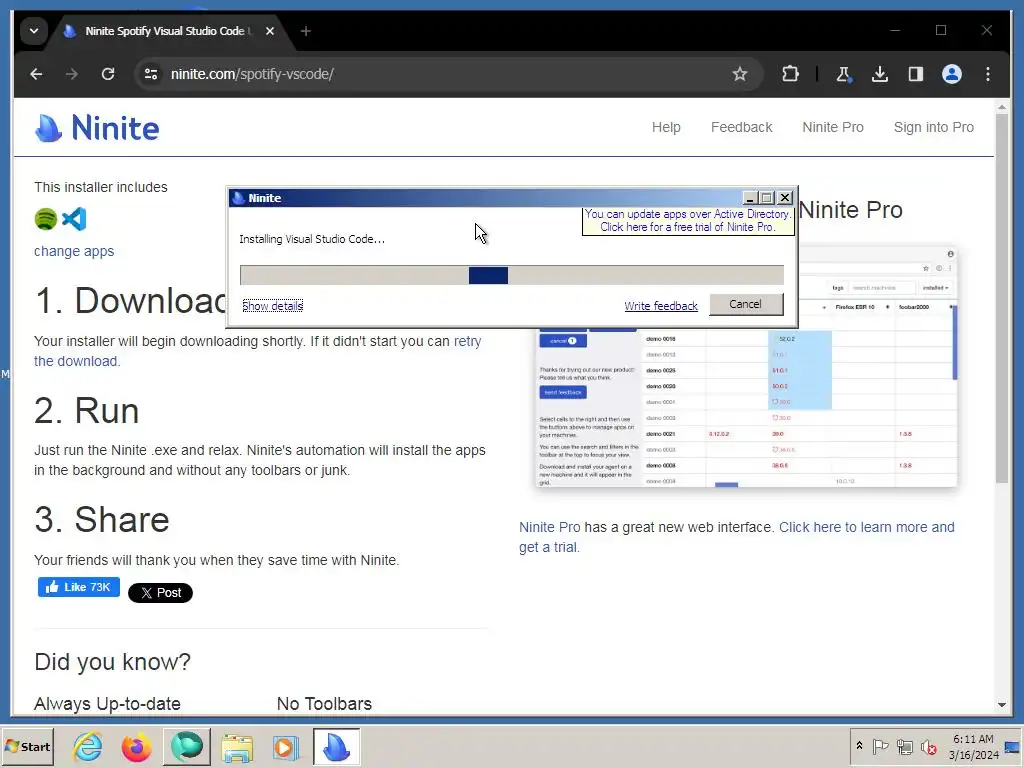Image resolution: width=1024 pixels, height=768 pixels.
Task: Click Write feedback in installer dialog
Action: click(661, 306)
